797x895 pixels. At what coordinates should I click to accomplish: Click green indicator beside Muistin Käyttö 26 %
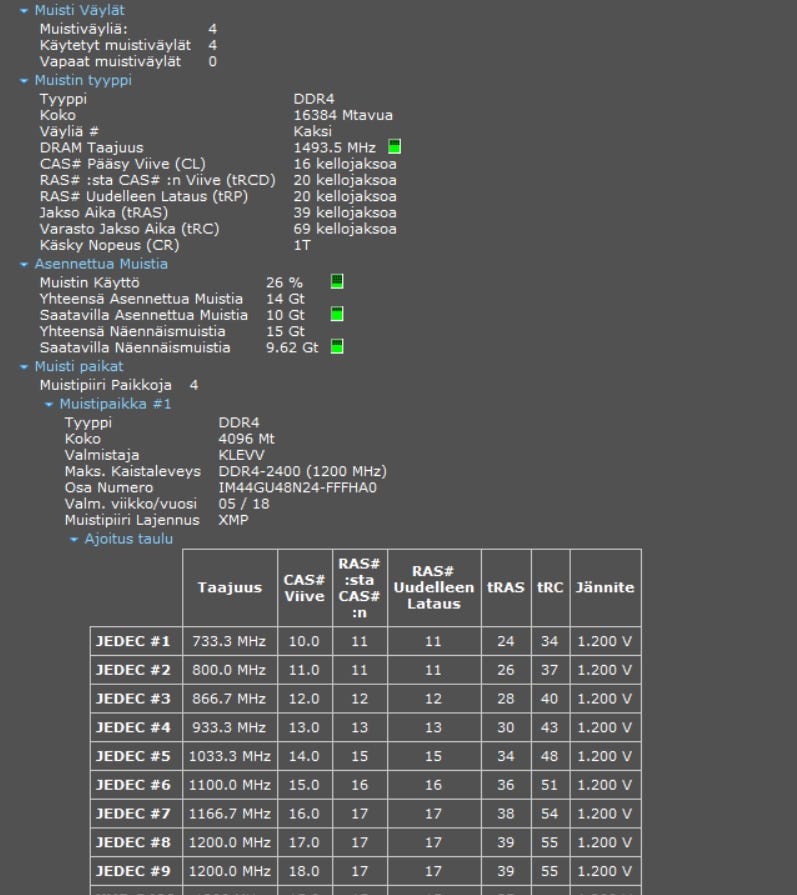(337, 281)
